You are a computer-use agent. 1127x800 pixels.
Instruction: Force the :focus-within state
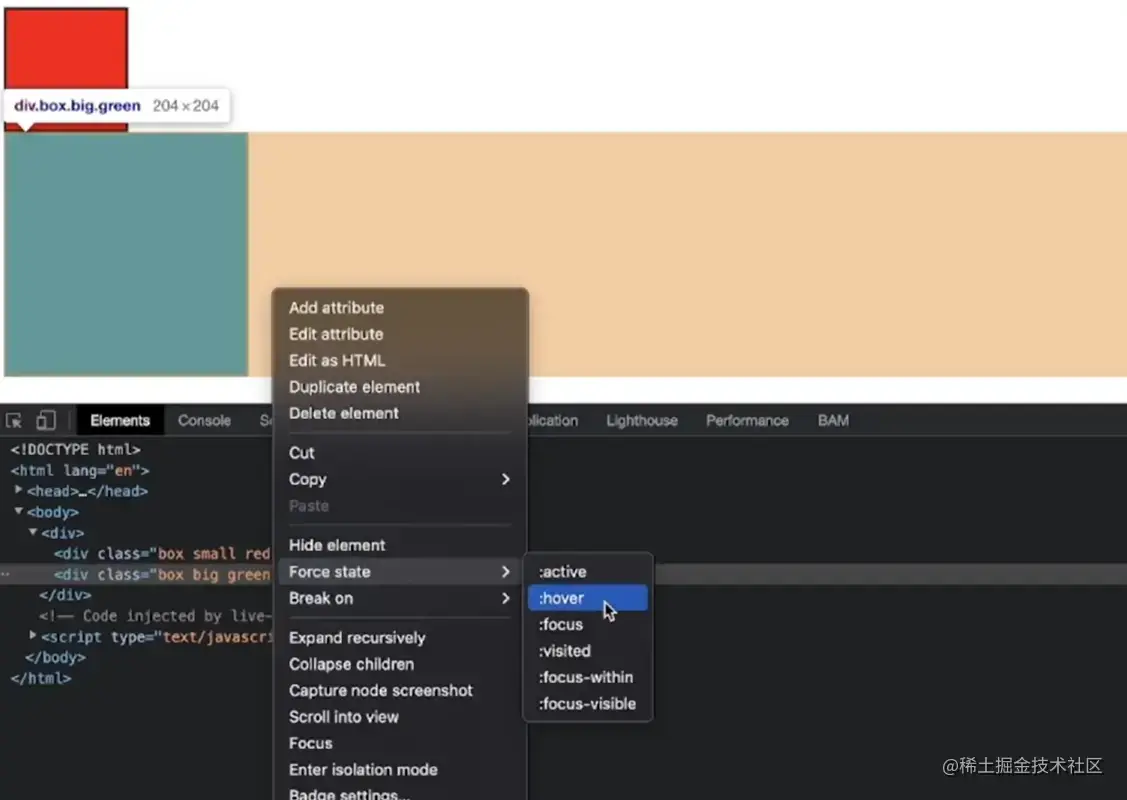588,678
